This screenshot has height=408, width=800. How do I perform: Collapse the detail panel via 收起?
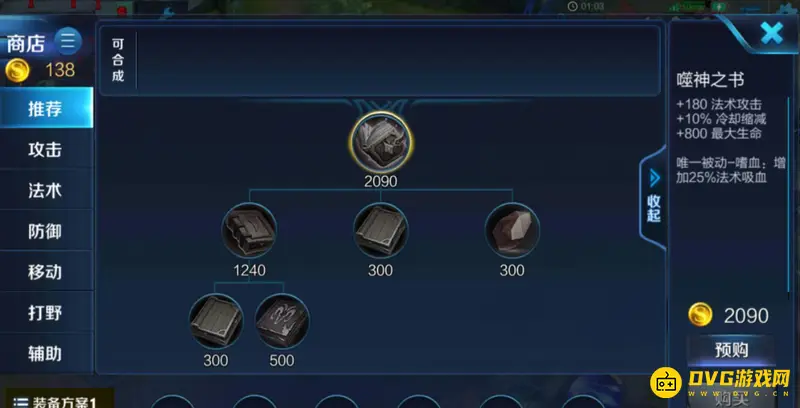(x=654, y=198)
